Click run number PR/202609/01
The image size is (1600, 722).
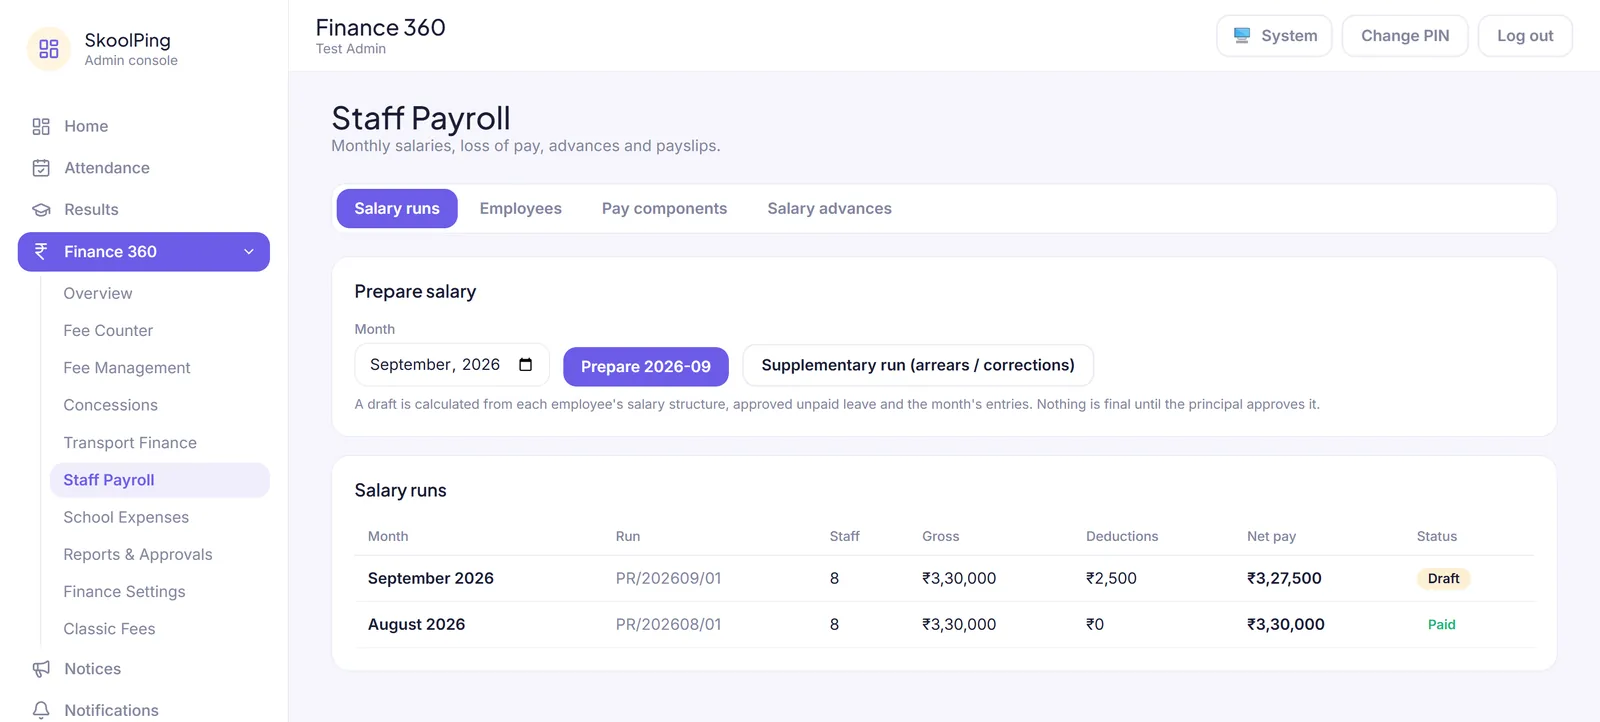coord(668,579)
